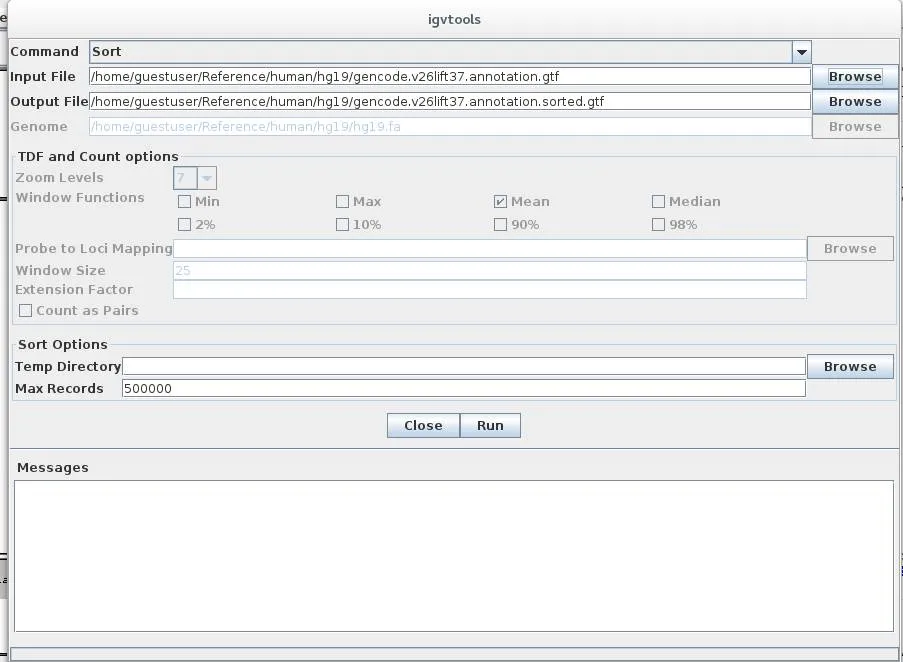Browse for Probe to Loci Mapping
The height and width of the screenshot is (662, 903).
tap(850, 249)
